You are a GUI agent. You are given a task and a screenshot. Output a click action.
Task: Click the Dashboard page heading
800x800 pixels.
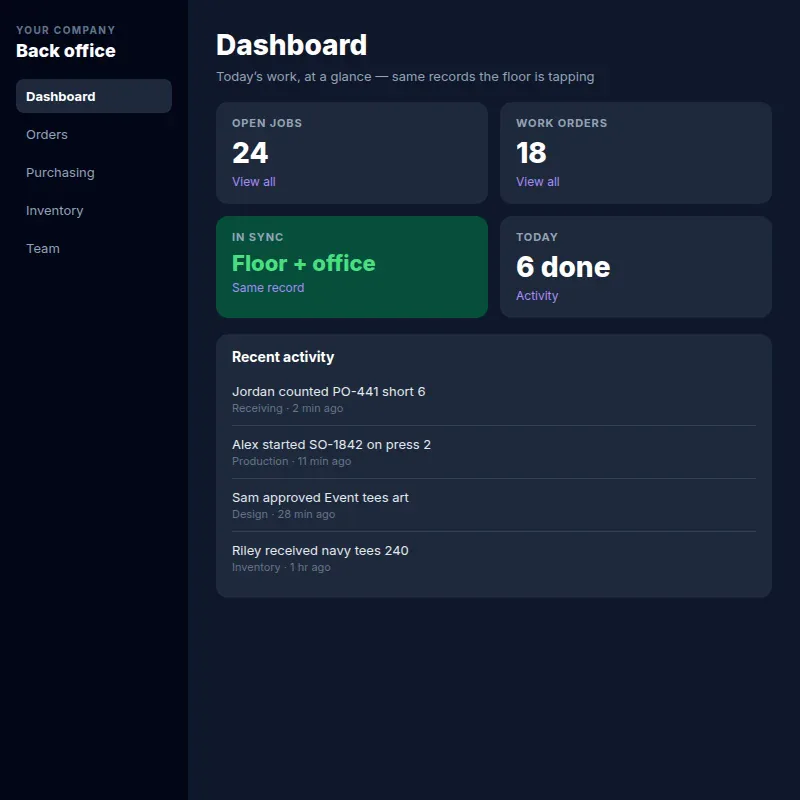click(x=291, y=45)
